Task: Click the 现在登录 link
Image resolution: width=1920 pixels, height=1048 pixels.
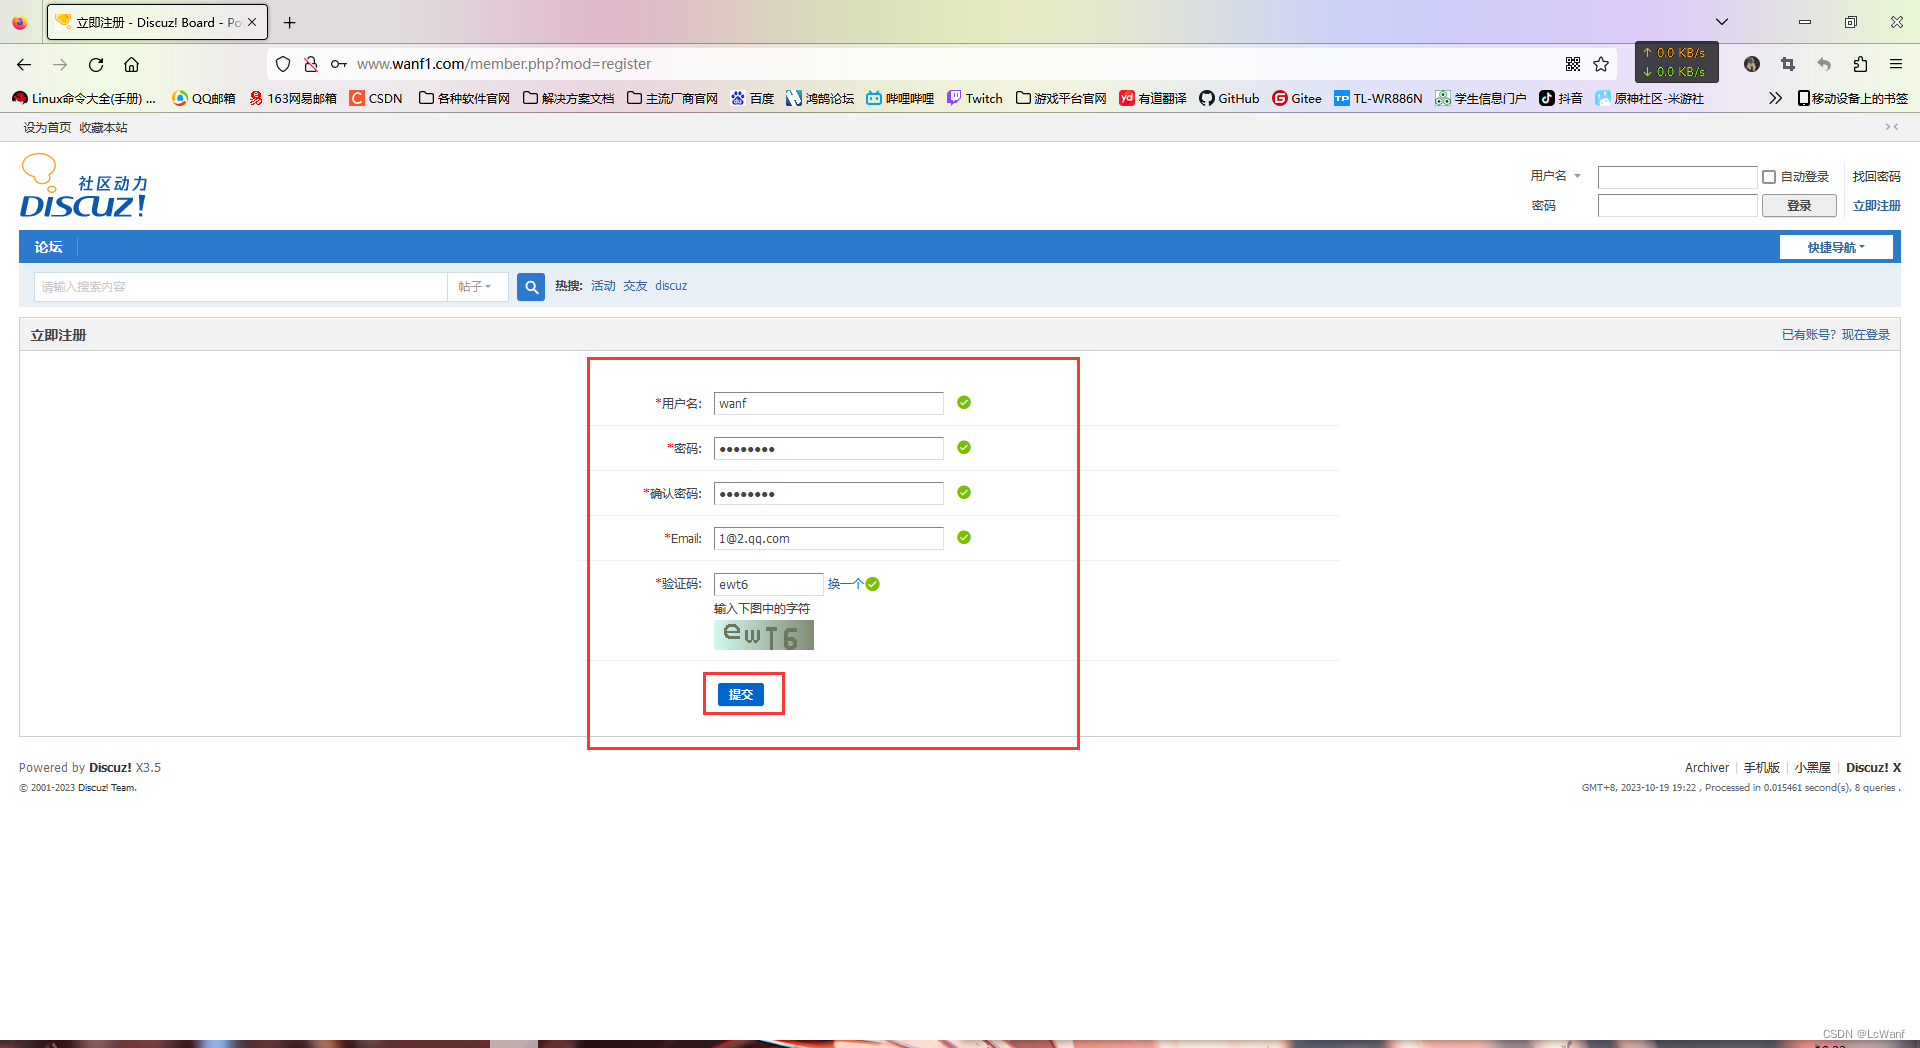Action: [x=1866, y=335]
